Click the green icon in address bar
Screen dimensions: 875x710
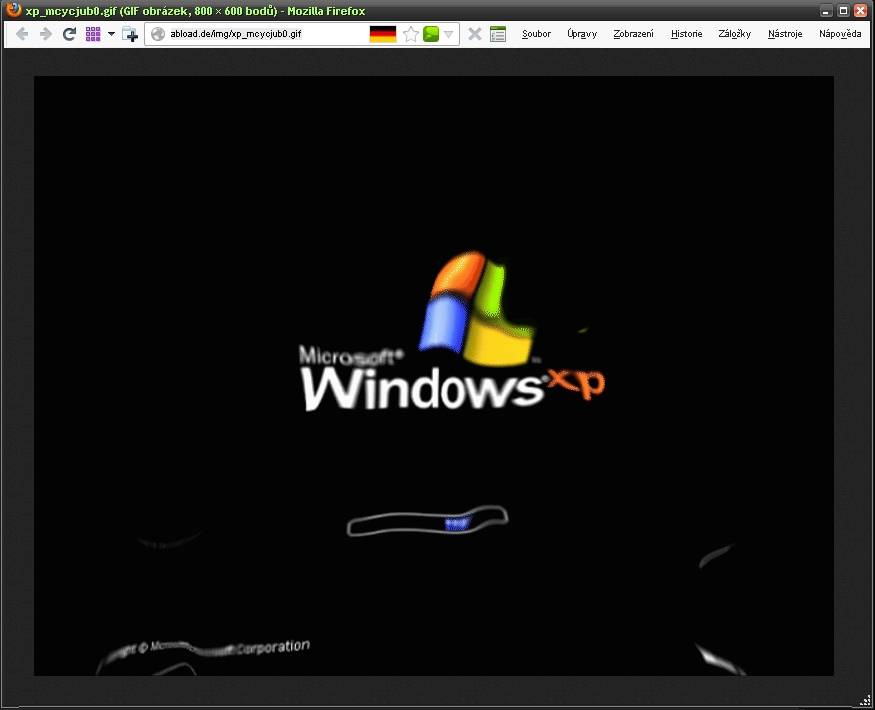tap(431, 34)
